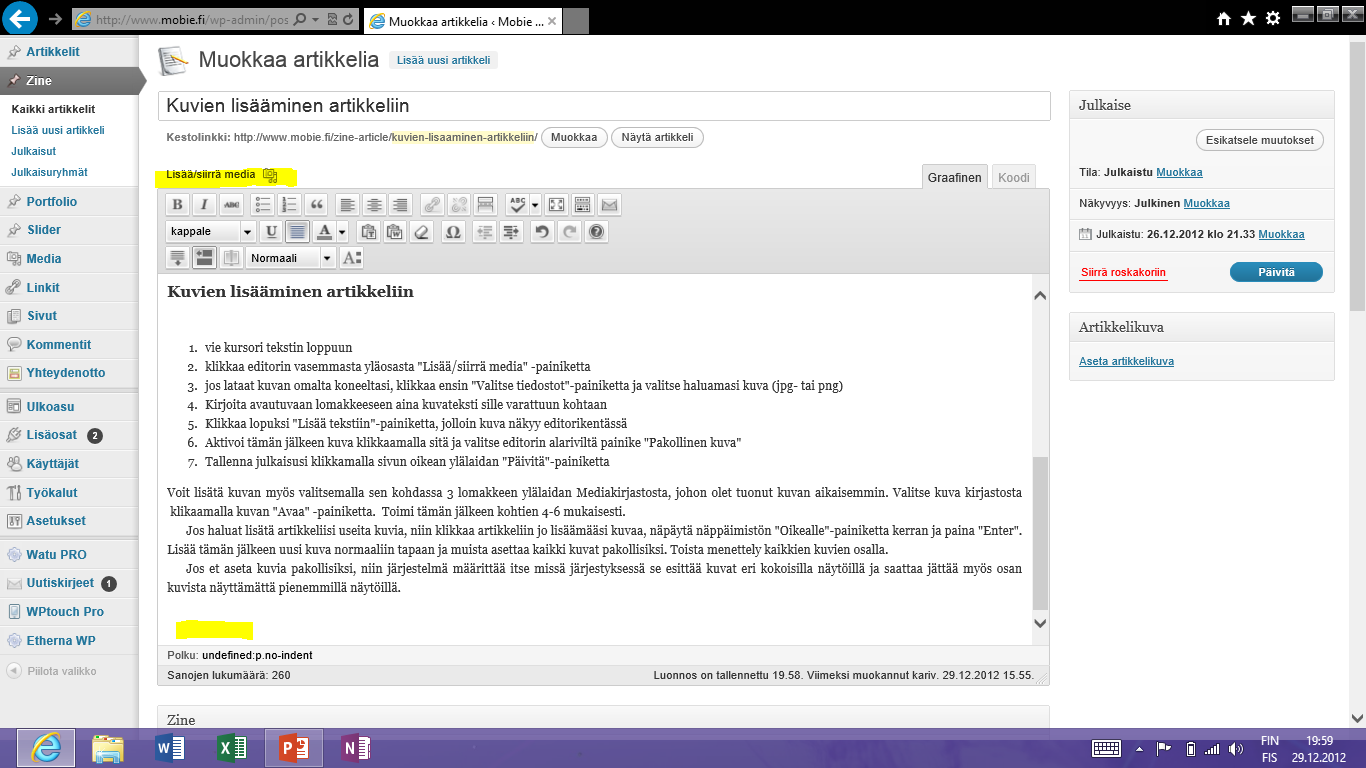Insert a blockquote
The image size is (1366, 768).
point(317,205)
